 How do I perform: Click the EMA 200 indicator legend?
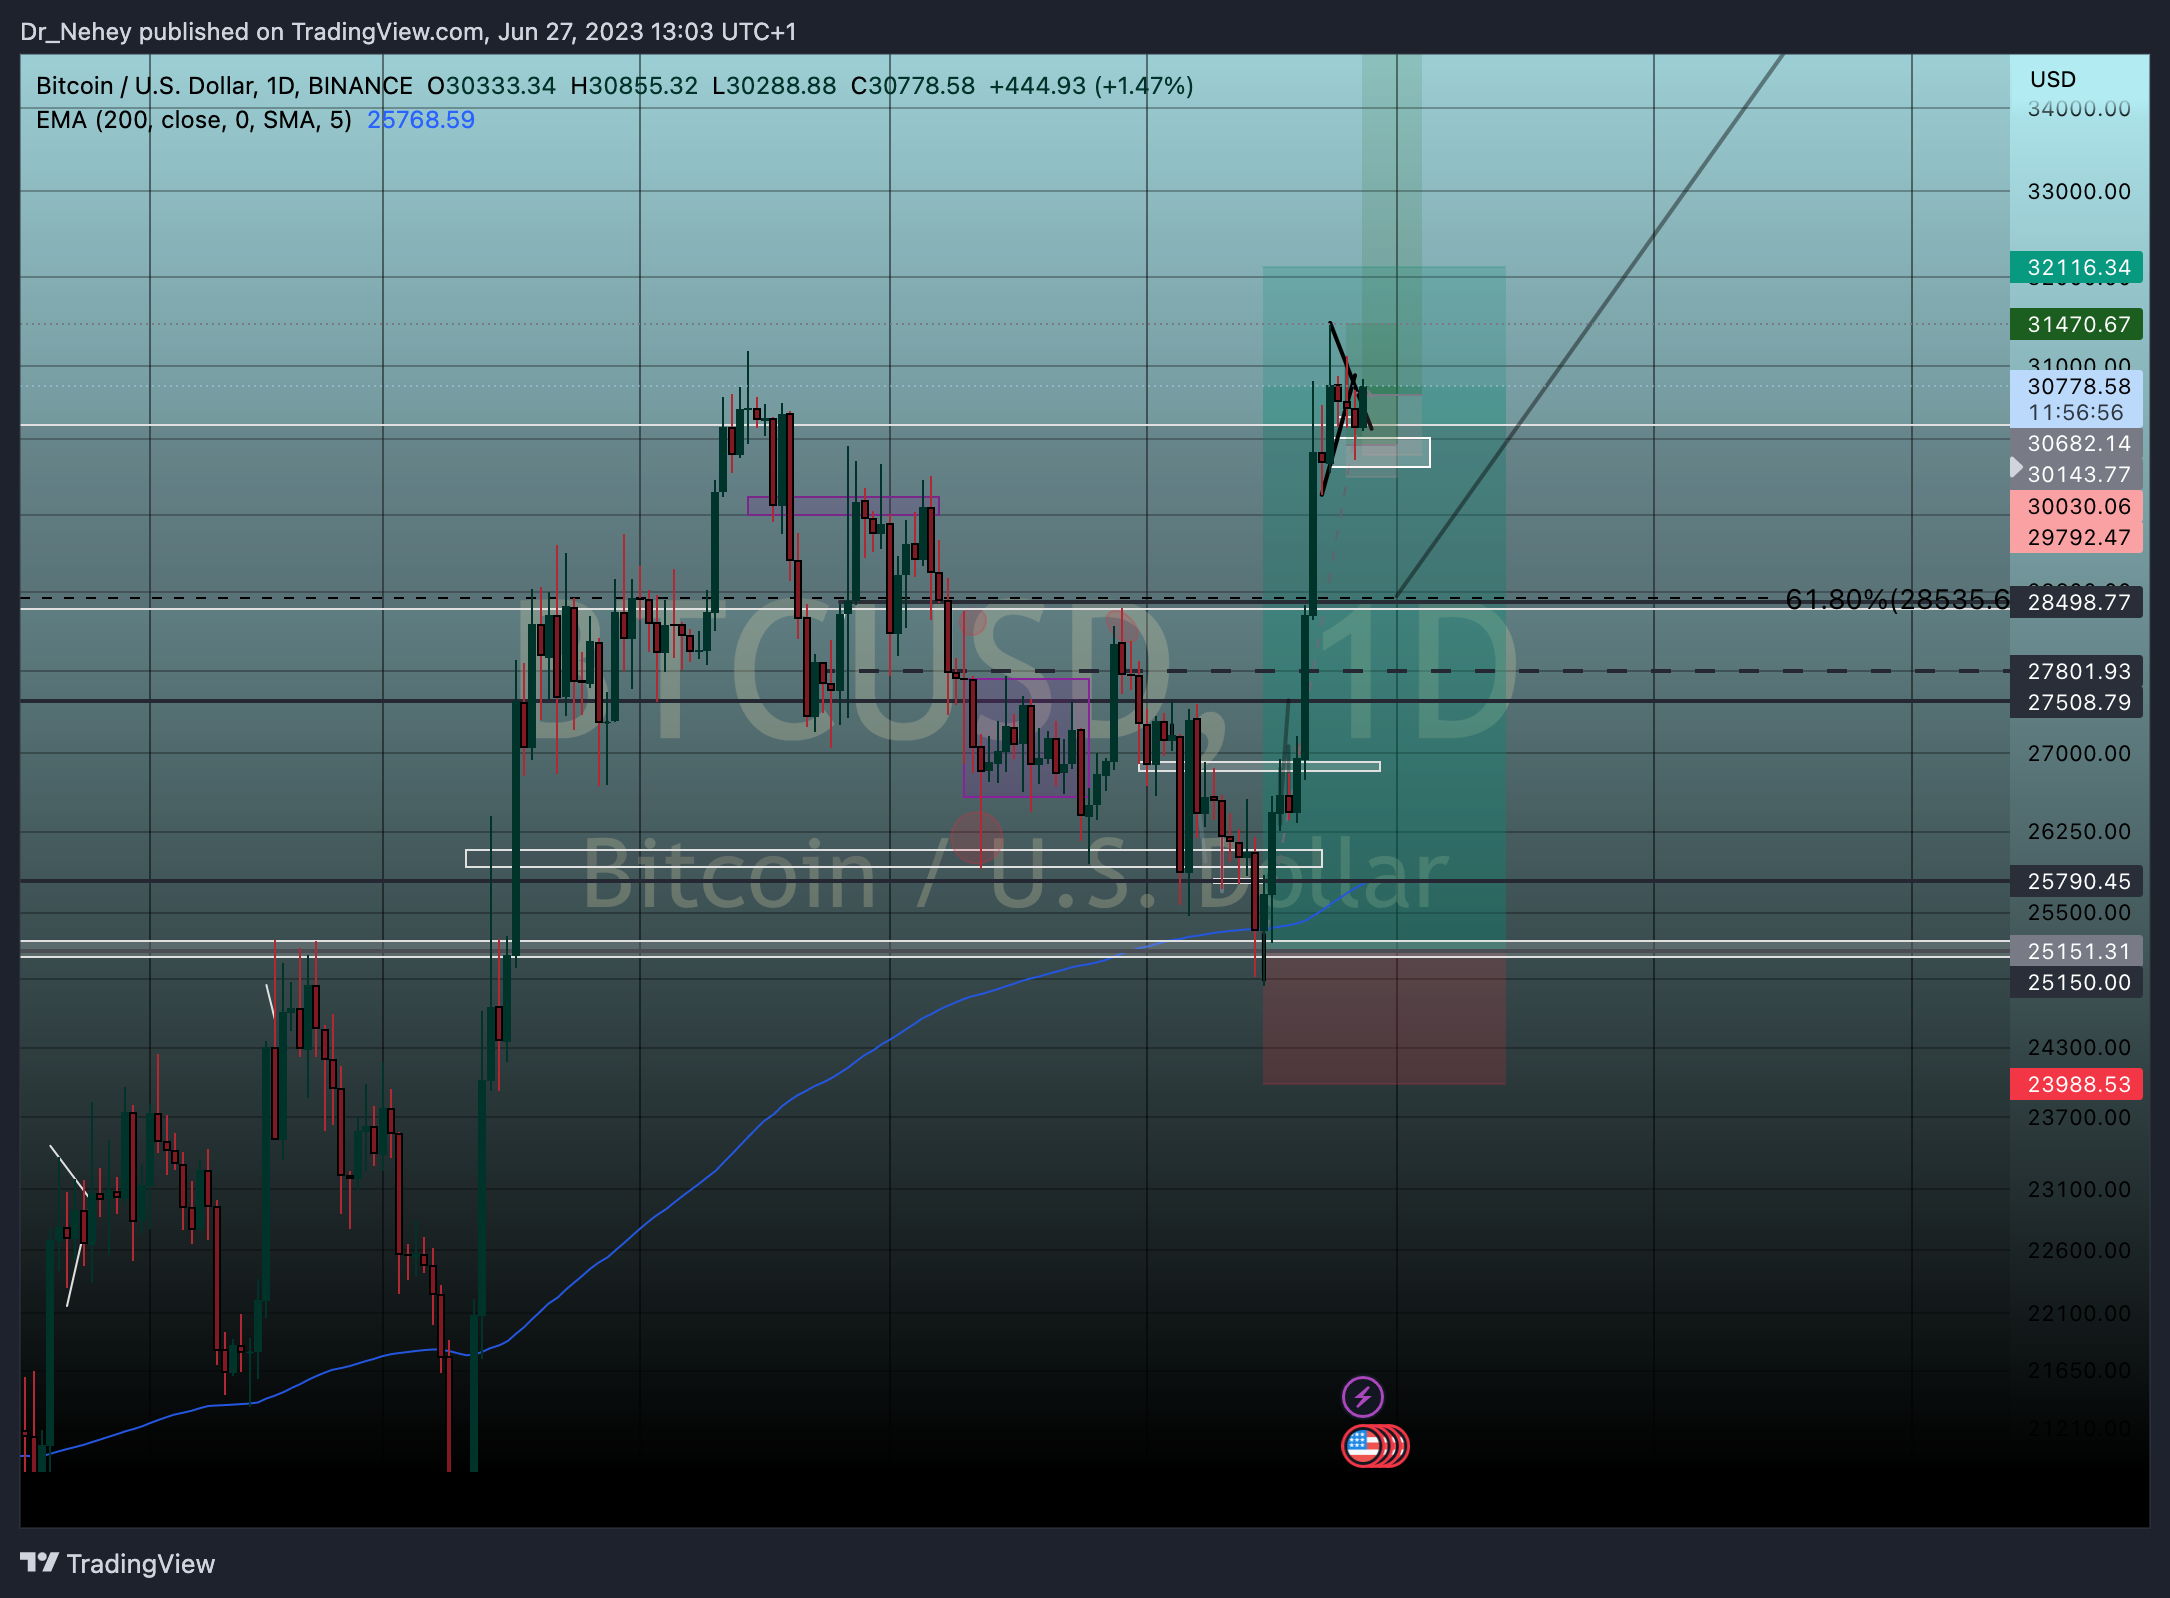pos(193,120)
